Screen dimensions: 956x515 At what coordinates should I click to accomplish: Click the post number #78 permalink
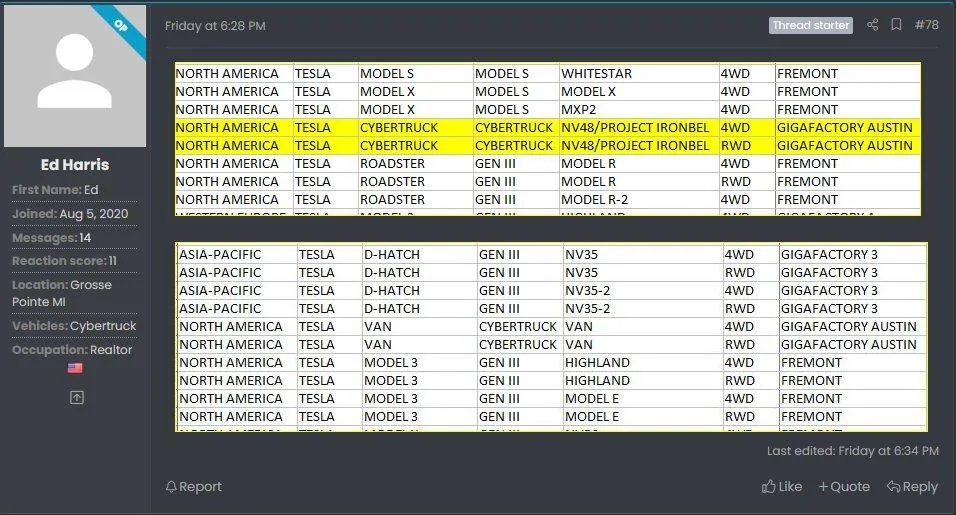(926, 25)
